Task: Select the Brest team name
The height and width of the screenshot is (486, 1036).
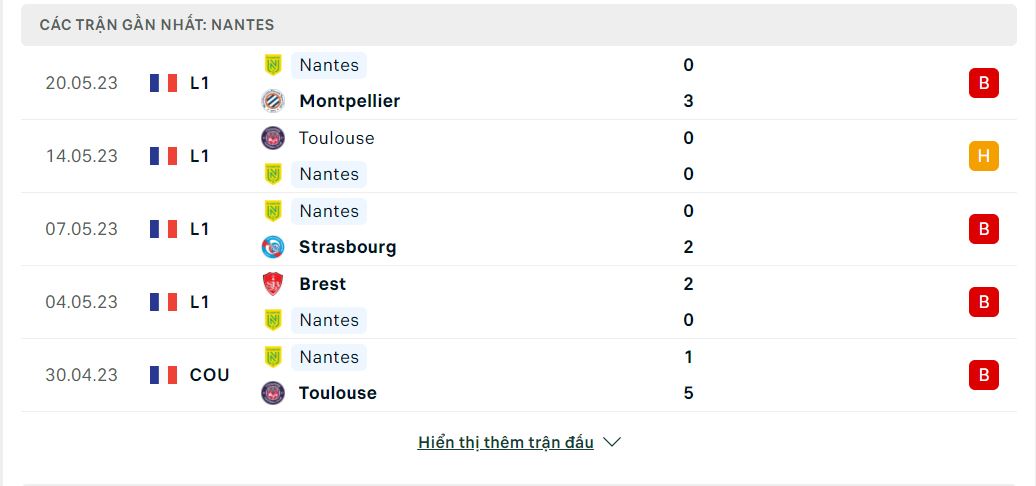Action: [322, 284]
